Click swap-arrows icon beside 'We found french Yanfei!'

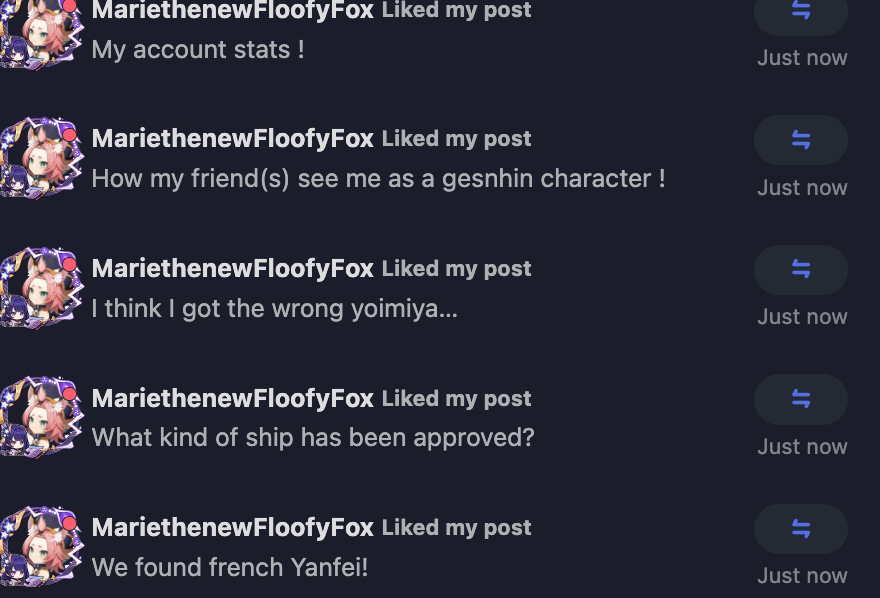pyautogui.click(x=800, y=529)
